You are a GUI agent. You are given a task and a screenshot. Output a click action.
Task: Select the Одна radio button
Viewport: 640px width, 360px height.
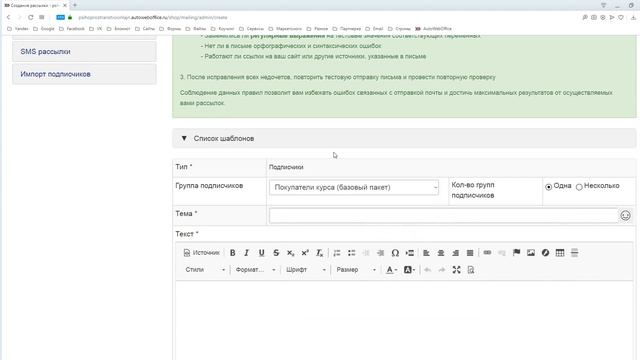pos(549,187)
